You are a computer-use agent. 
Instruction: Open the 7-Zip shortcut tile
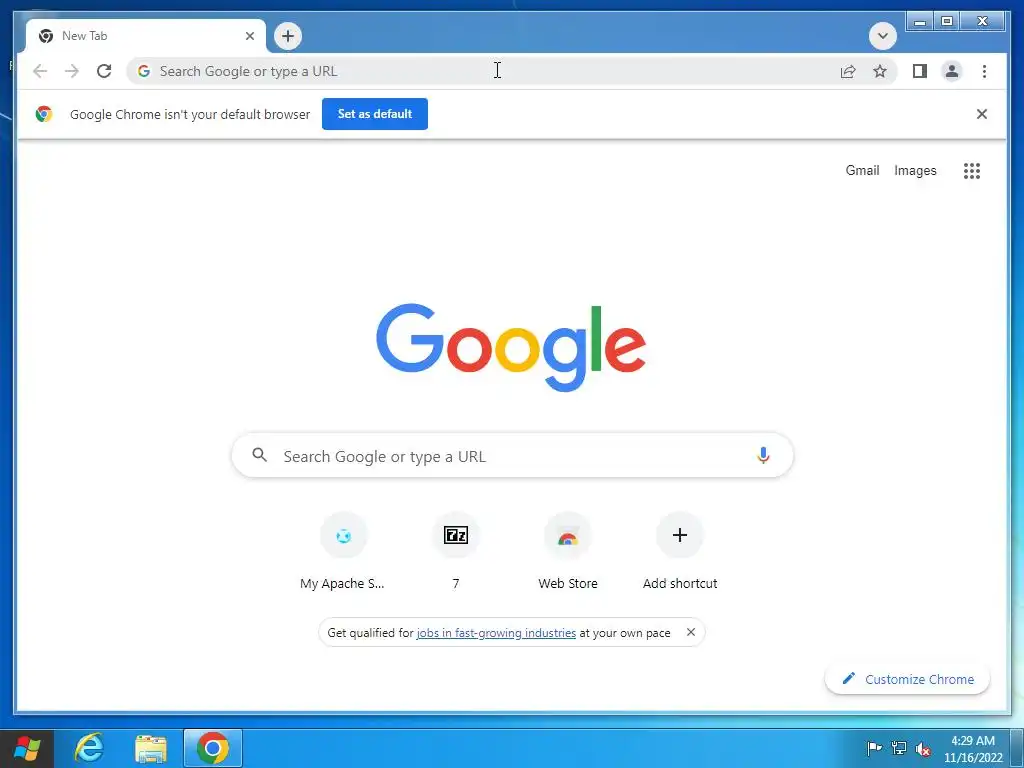(x=456, y=552)
